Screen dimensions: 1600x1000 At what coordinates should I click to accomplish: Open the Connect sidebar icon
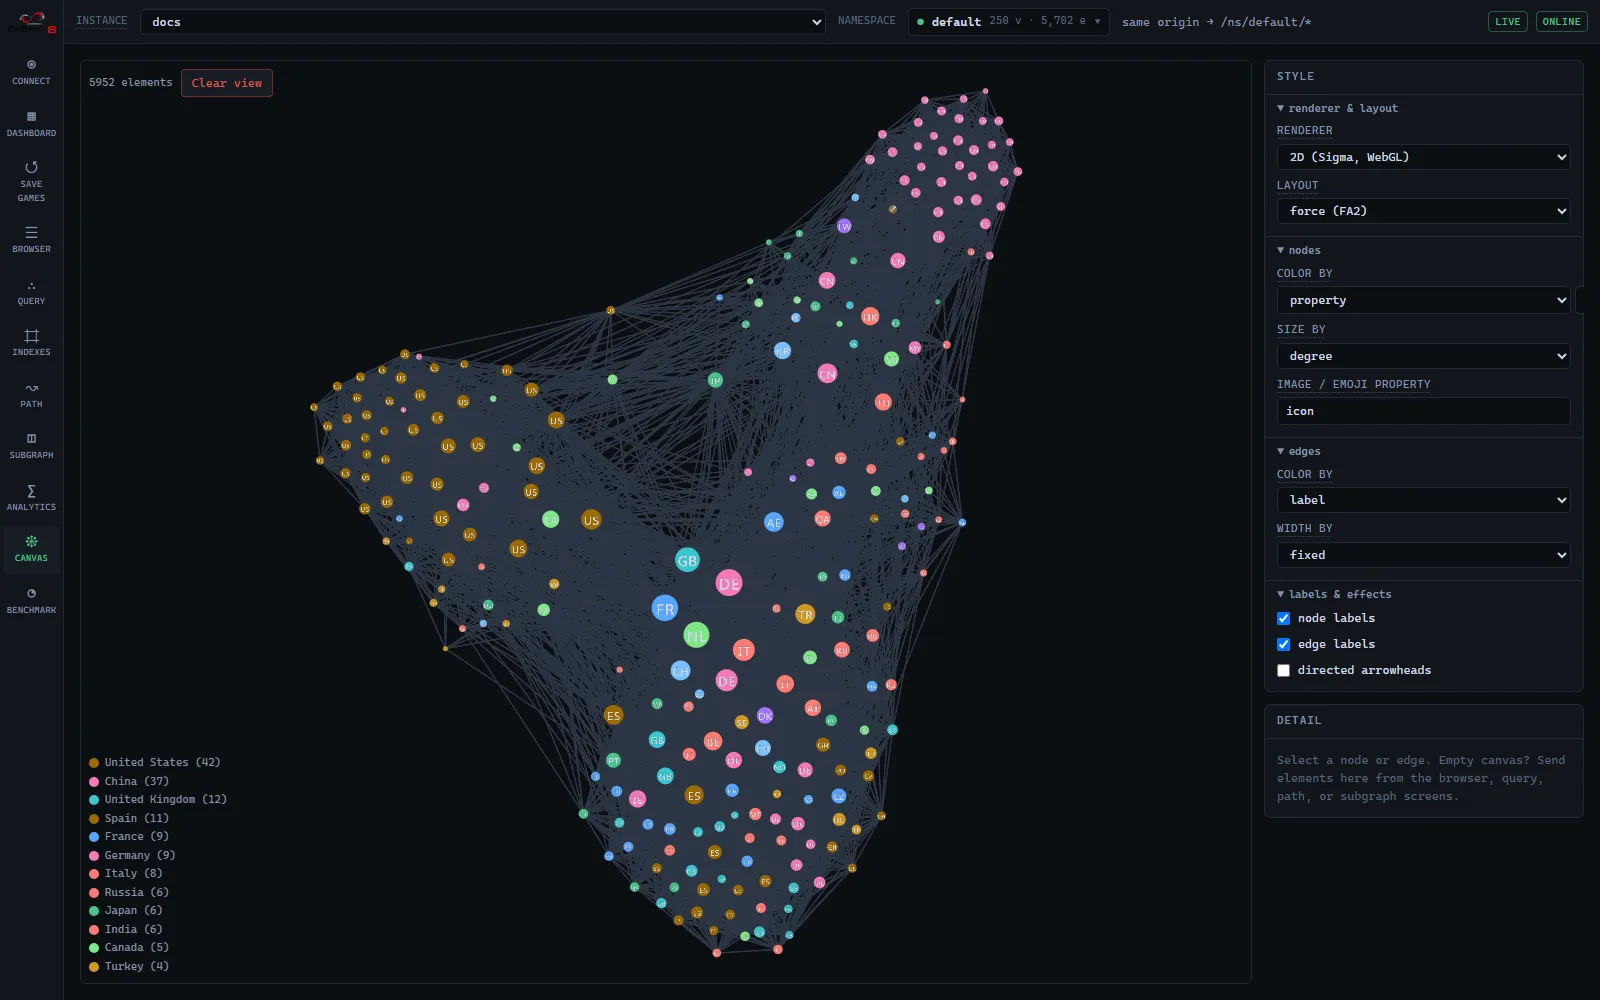[31, 72]
